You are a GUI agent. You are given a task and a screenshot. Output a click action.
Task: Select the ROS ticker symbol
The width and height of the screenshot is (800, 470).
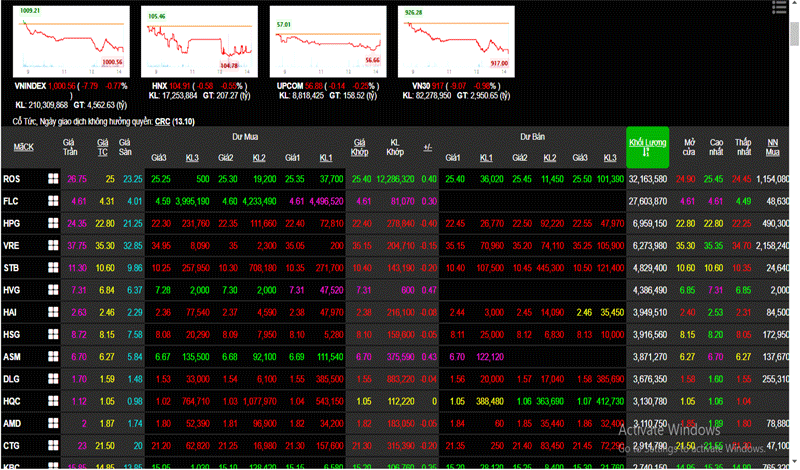click(11, 179)
